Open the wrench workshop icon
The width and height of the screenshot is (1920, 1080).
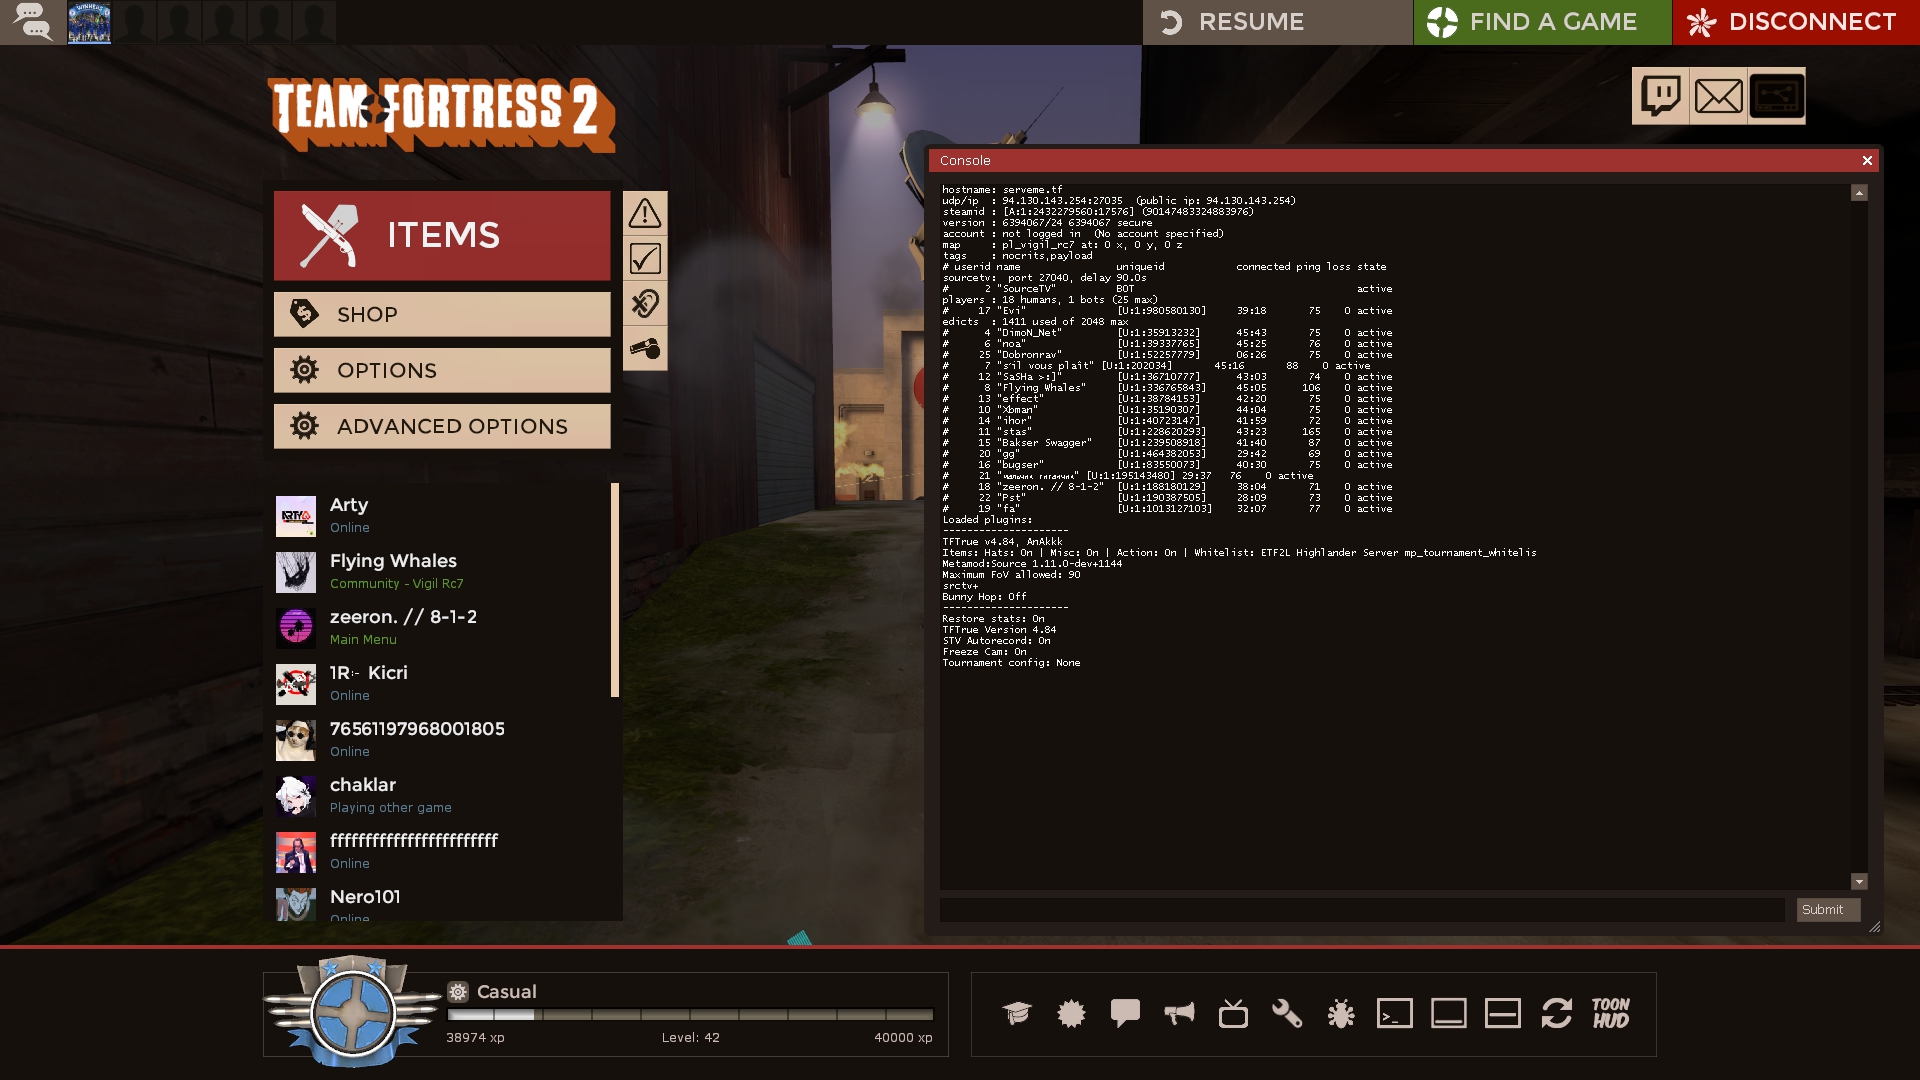tap(1287, 1014)
